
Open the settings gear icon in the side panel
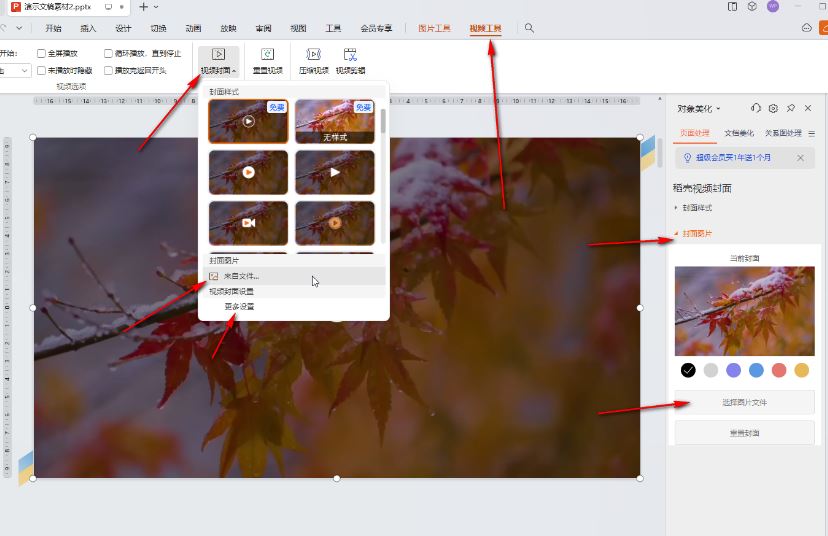[x=773, y=108]
